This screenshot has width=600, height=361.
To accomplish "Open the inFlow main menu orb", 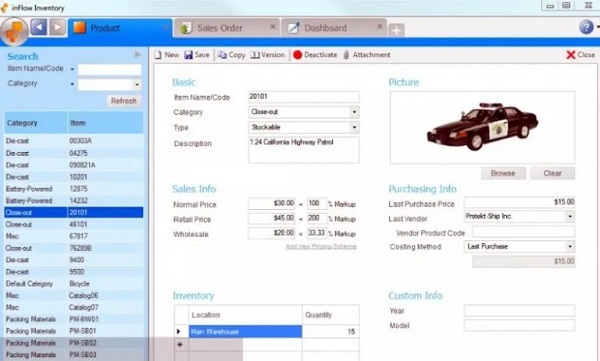I will click(x=14, y=31).
